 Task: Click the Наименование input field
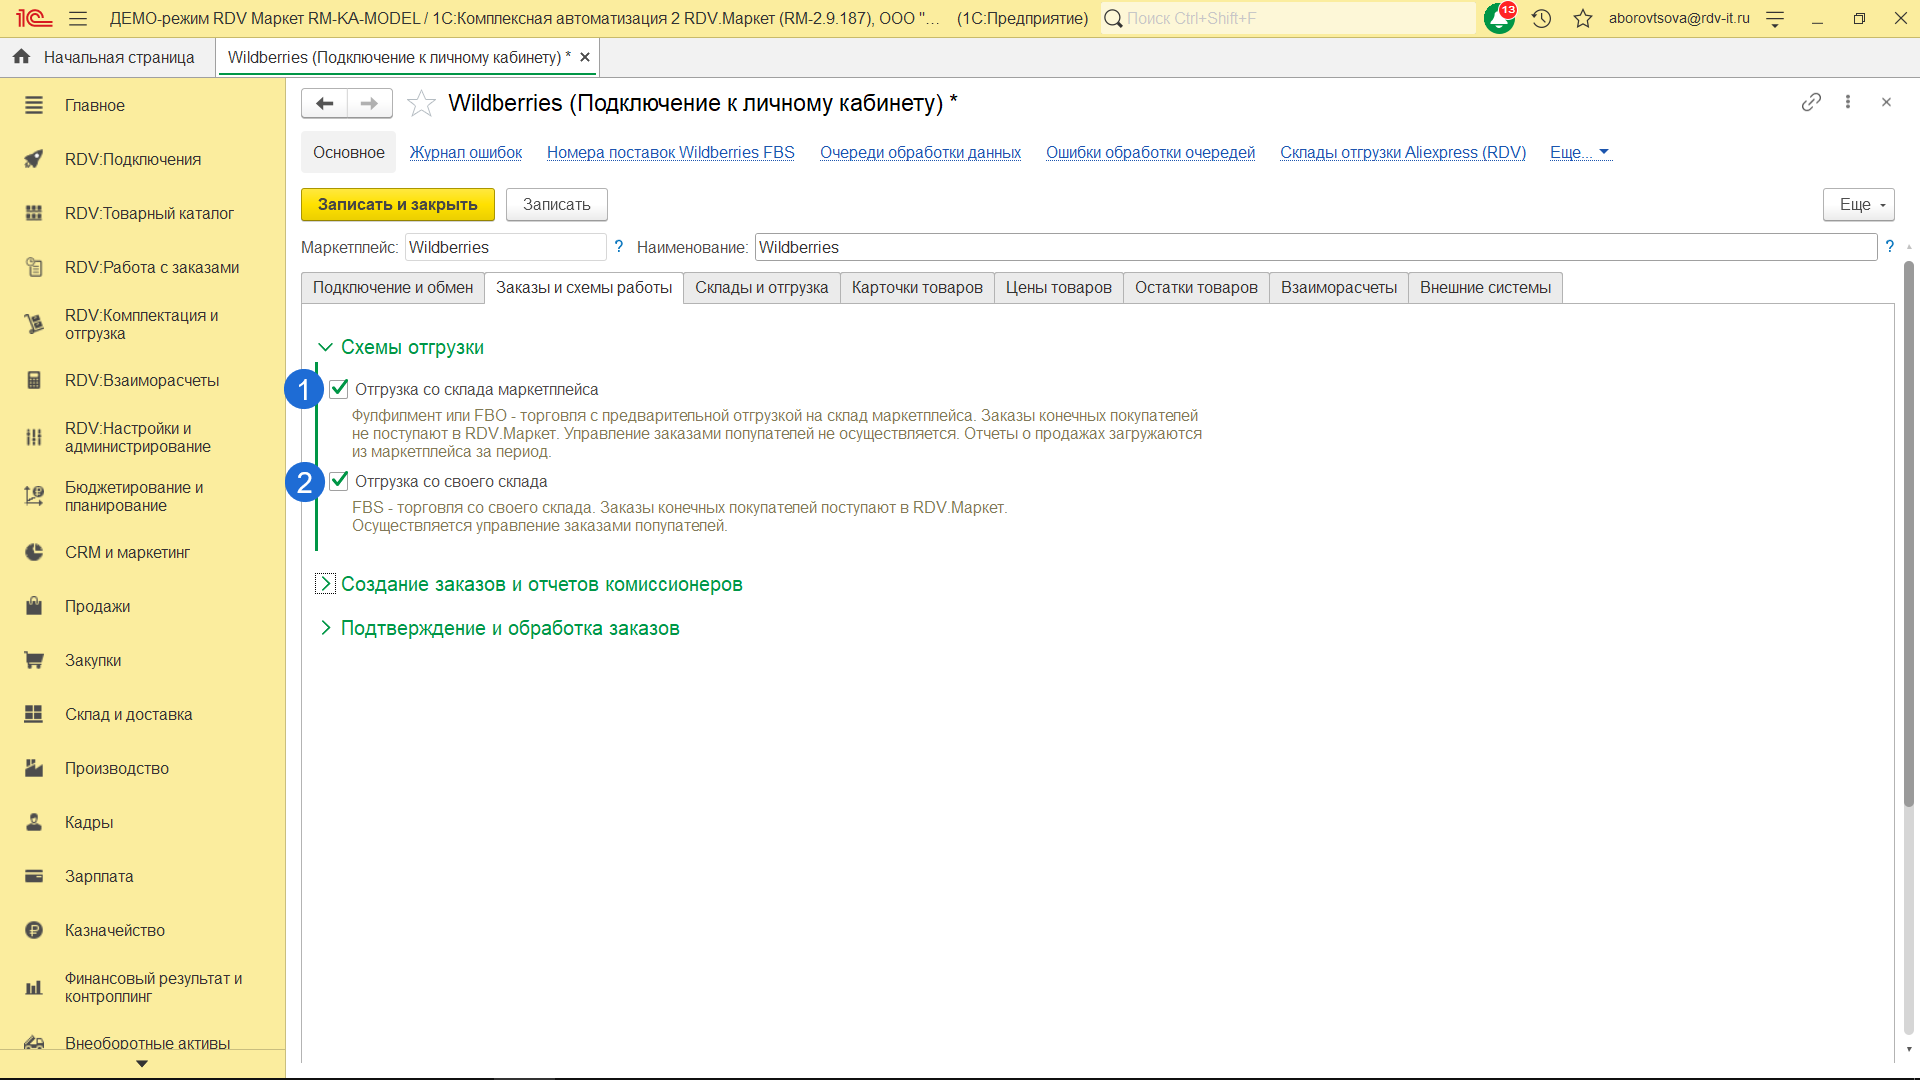click(1314, 247)
